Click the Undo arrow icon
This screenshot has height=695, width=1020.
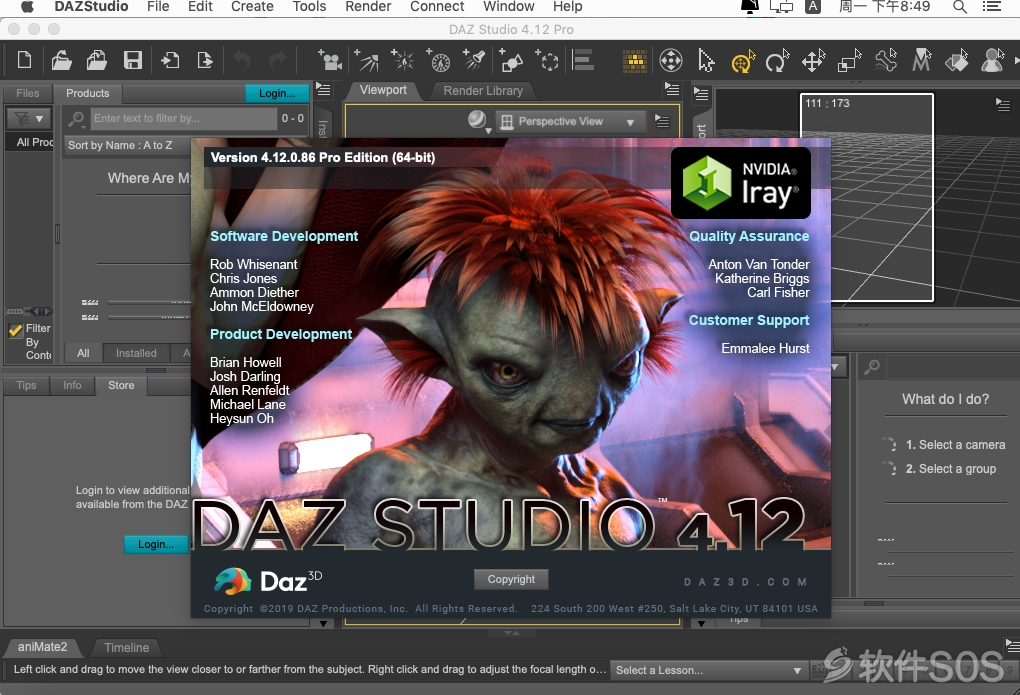[x=242, y=61]
